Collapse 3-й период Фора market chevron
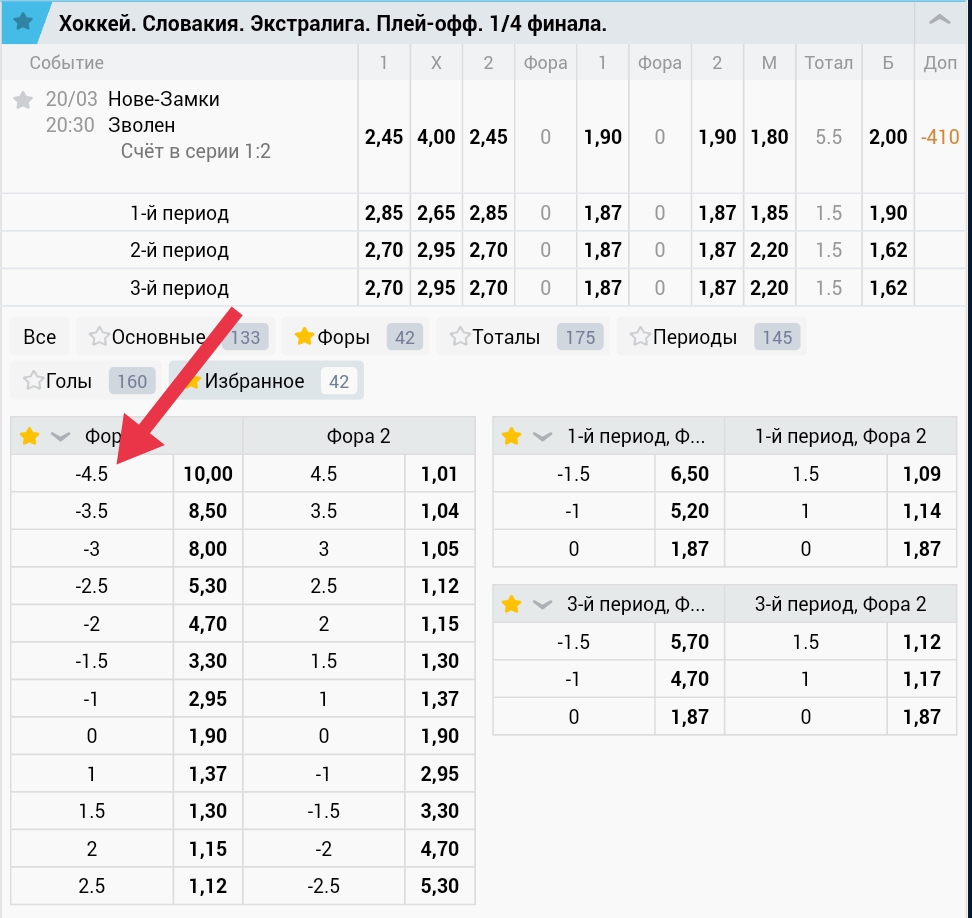972x918 pixels. coord(542,604)
